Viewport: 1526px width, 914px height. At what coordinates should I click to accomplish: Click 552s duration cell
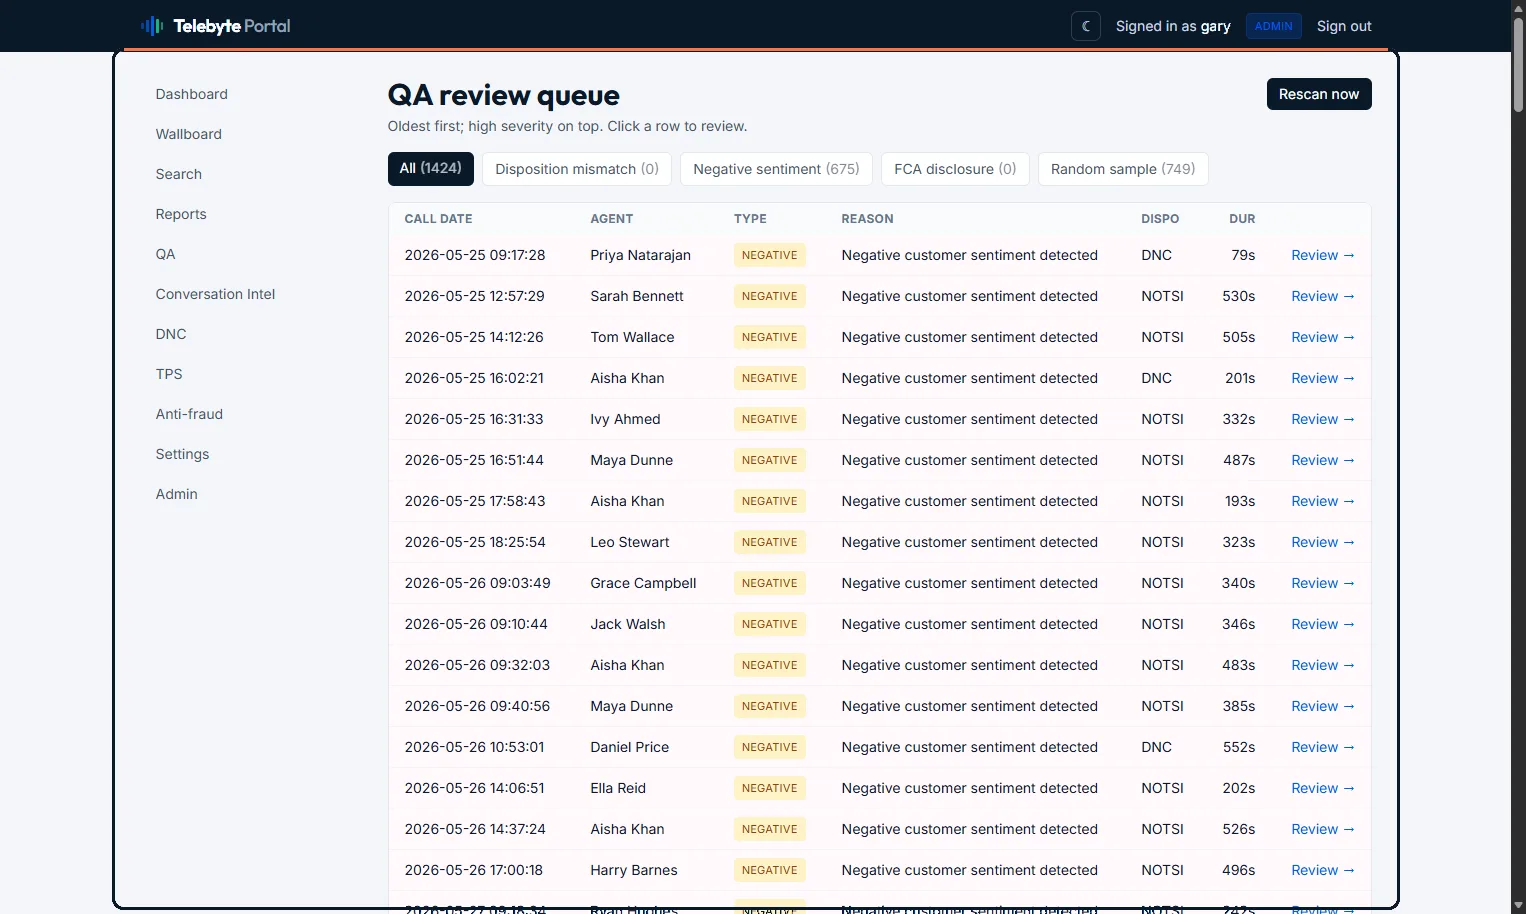click(1239, 747)
